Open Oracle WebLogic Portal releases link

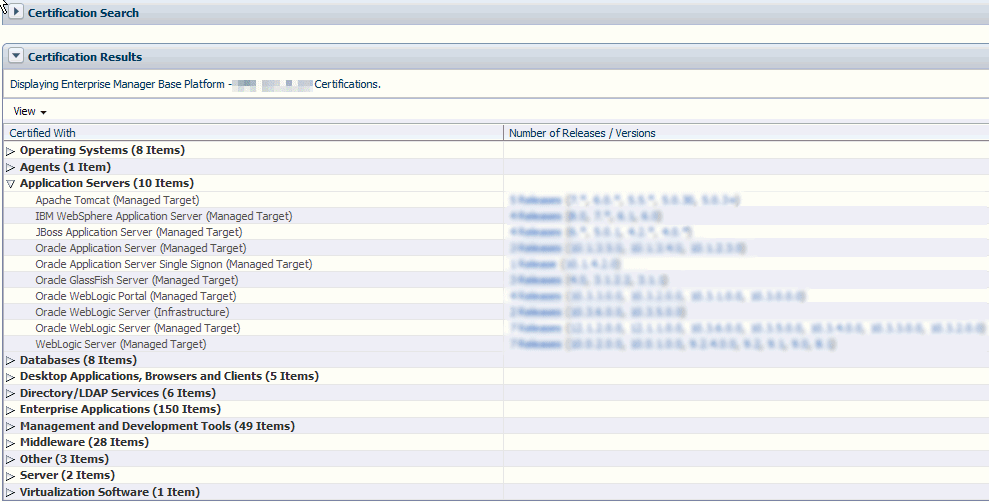[x=535, y=296]
